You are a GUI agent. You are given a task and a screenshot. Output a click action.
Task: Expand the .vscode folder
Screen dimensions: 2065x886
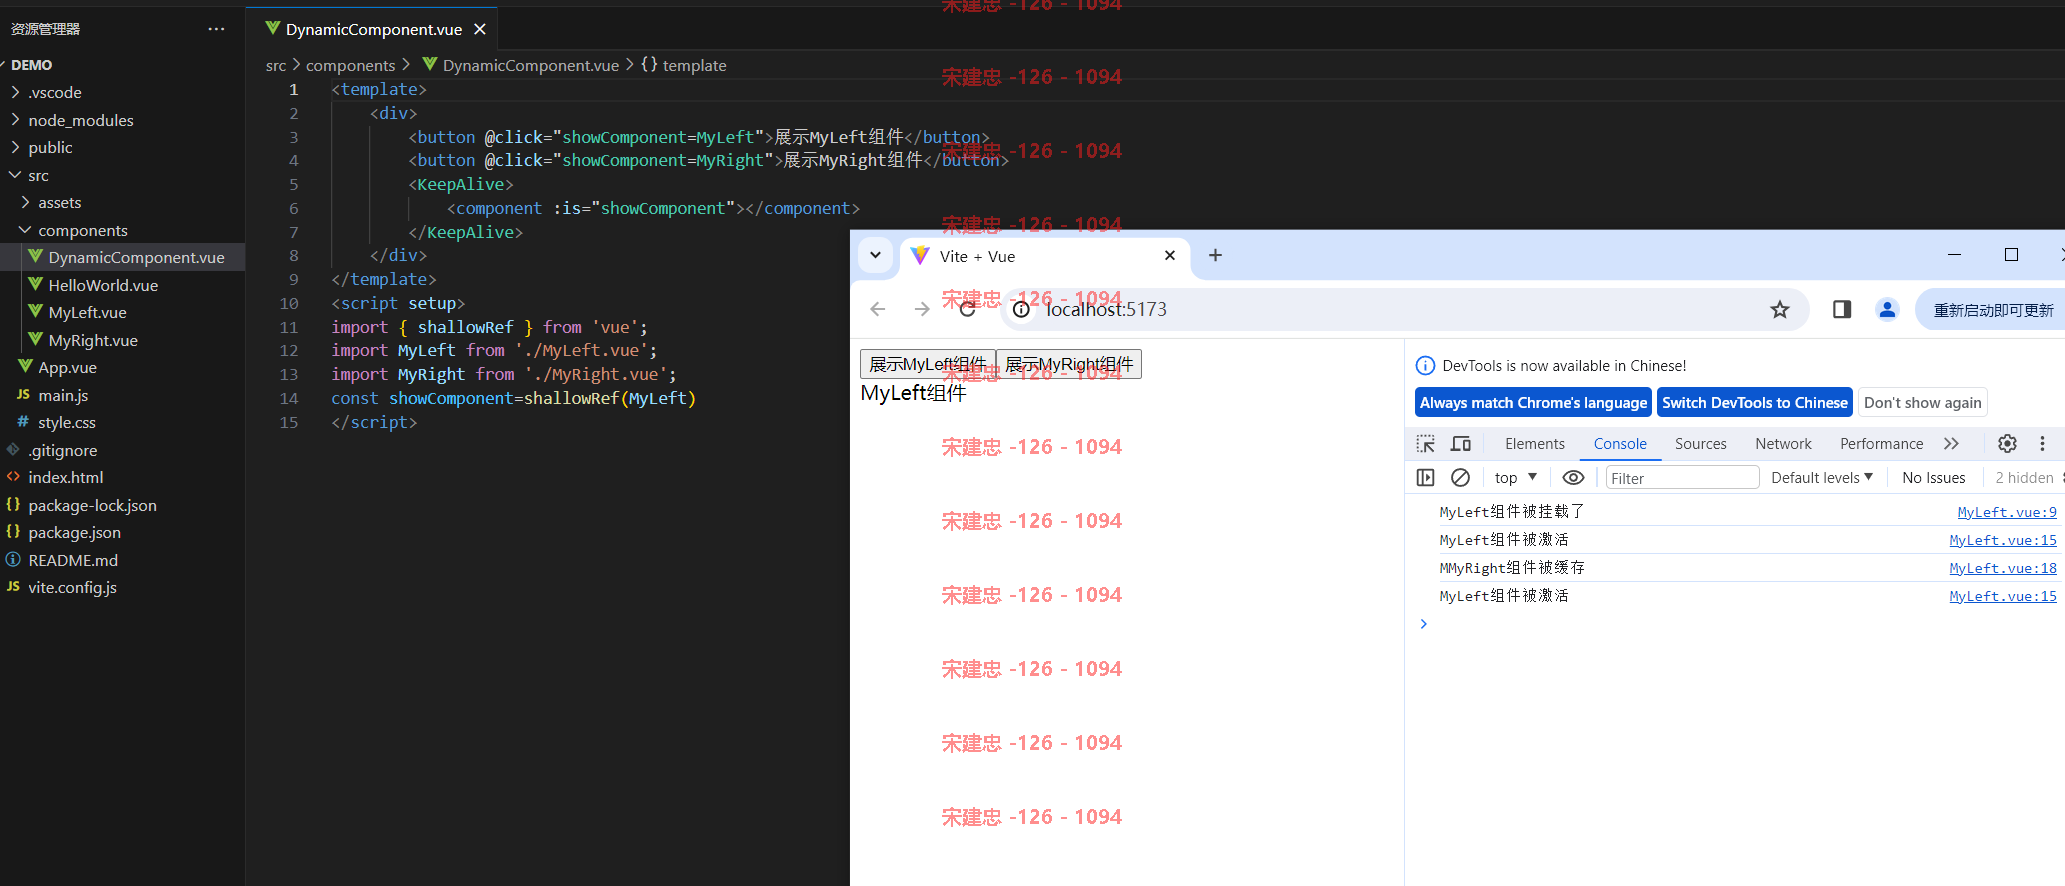55,92
